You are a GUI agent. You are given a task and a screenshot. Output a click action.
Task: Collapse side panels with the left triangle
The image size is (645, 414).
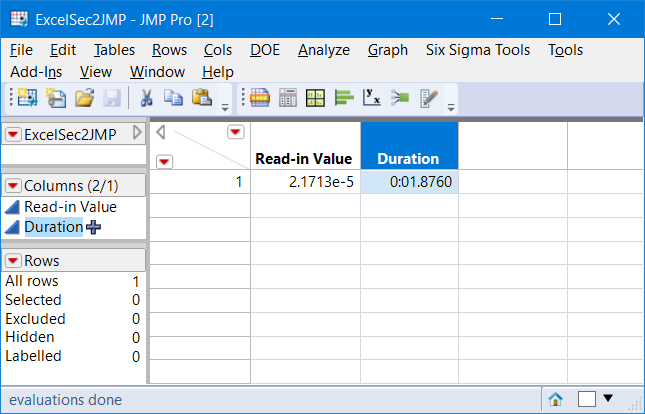tap(161, 133)
